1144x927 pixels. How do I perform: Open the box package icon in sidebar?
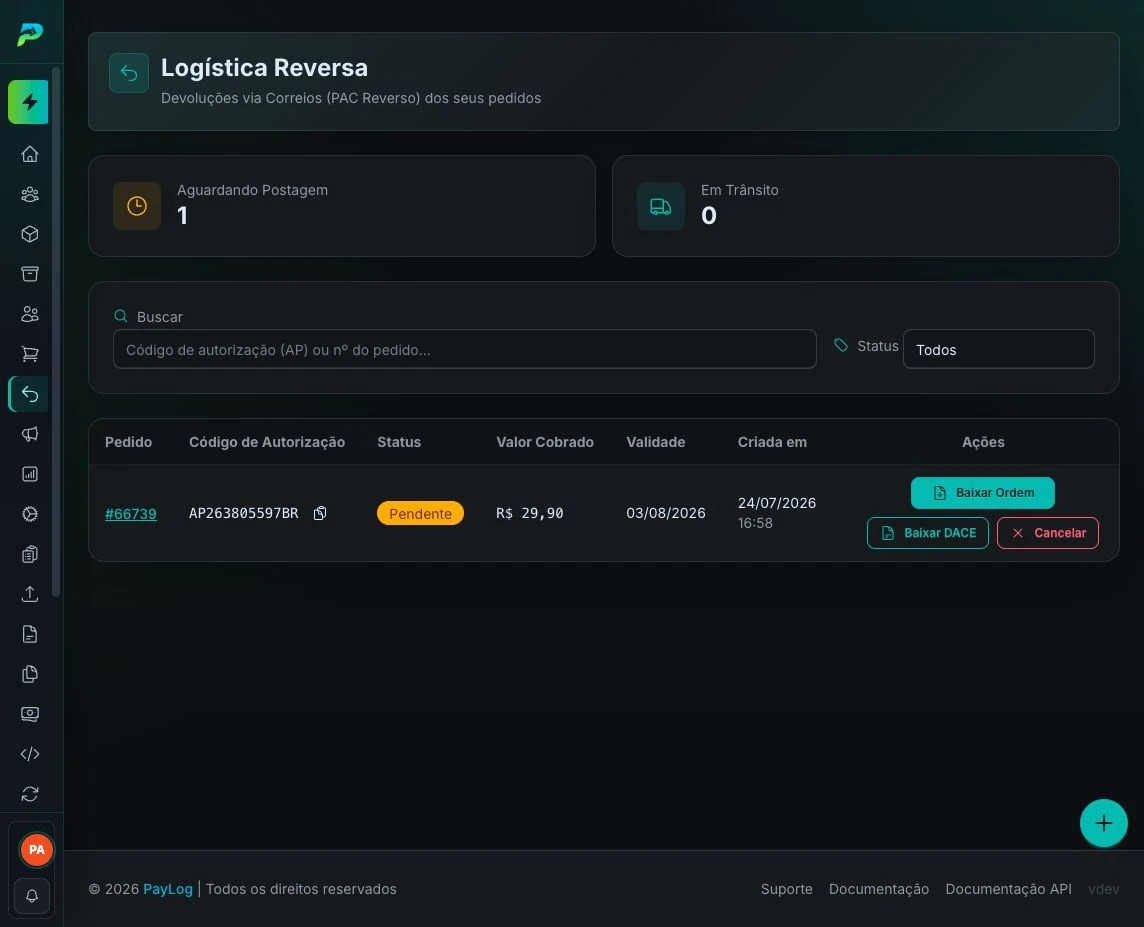[x=30, y=234]
